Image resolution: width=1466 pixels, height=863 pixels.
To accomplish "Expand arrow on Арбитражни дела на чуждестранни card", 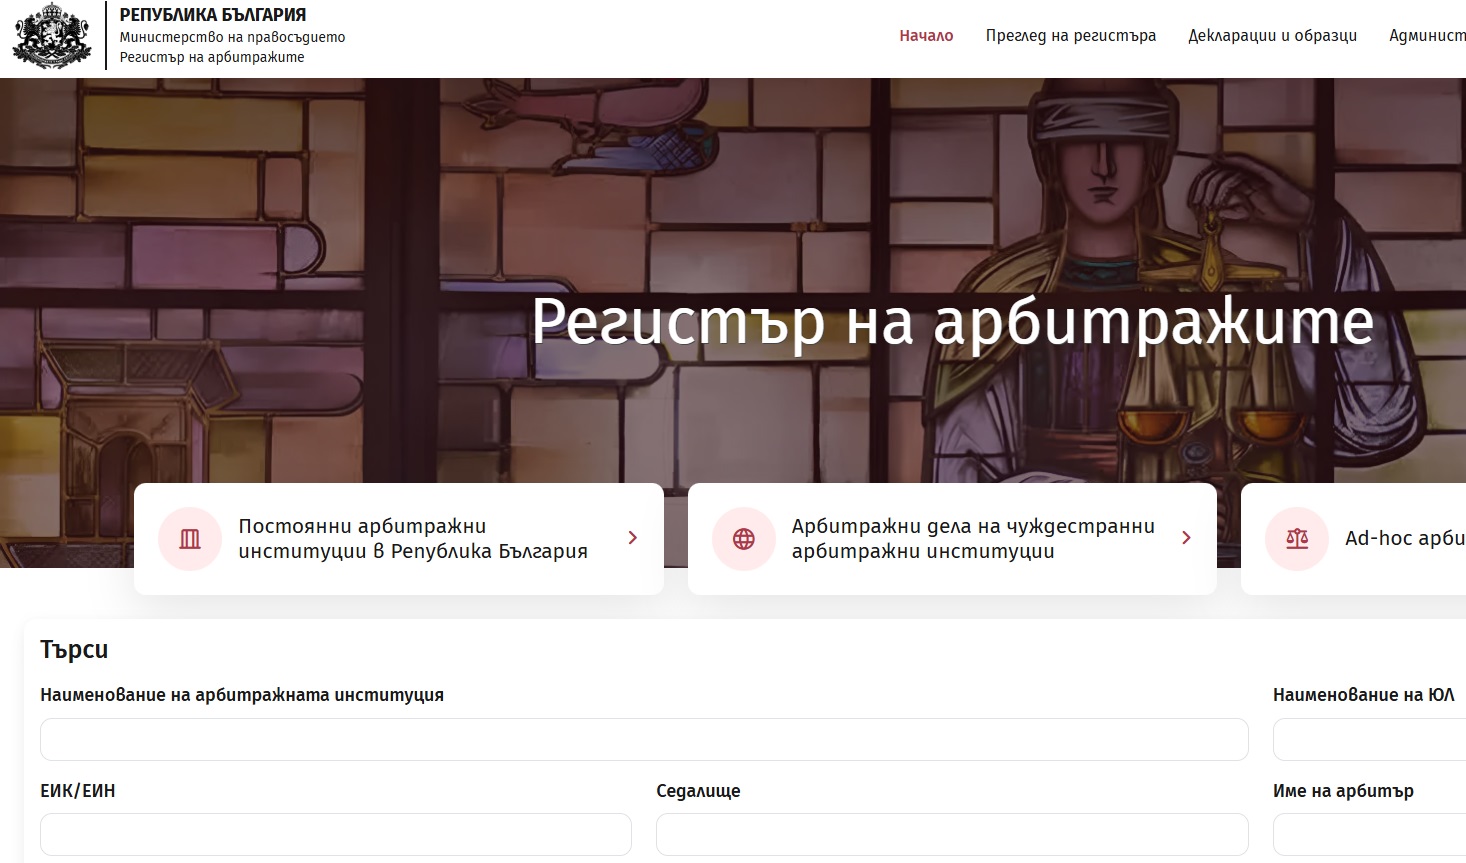I will (x=1186, y=538).
